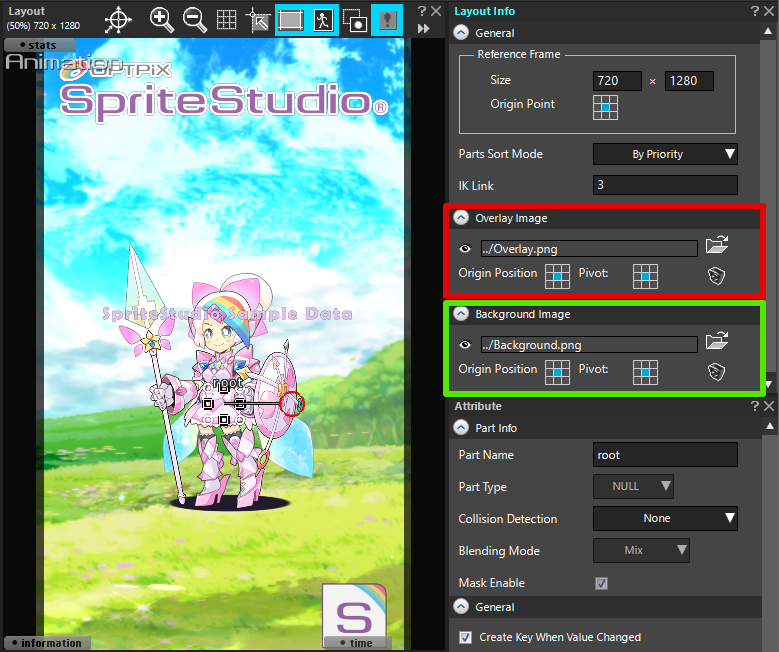The height and width of the screenshot is (652, 779).
Task: Open help for Layout Info panel
Action: tap(755, 11)
